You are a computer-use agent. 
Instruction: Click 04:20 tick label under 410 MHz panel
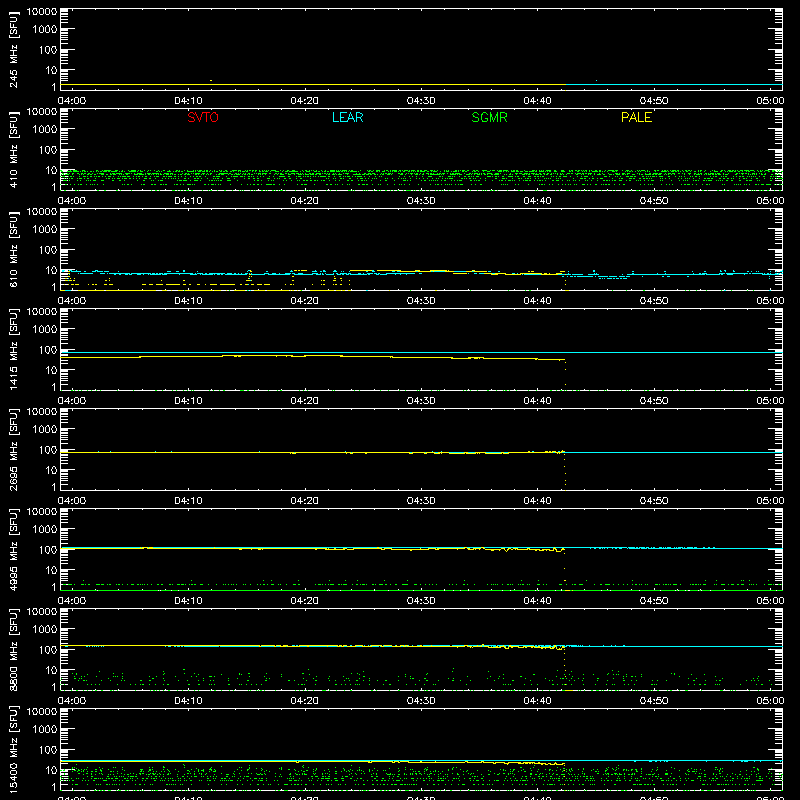pyautogui.click(x=305, y=201)
